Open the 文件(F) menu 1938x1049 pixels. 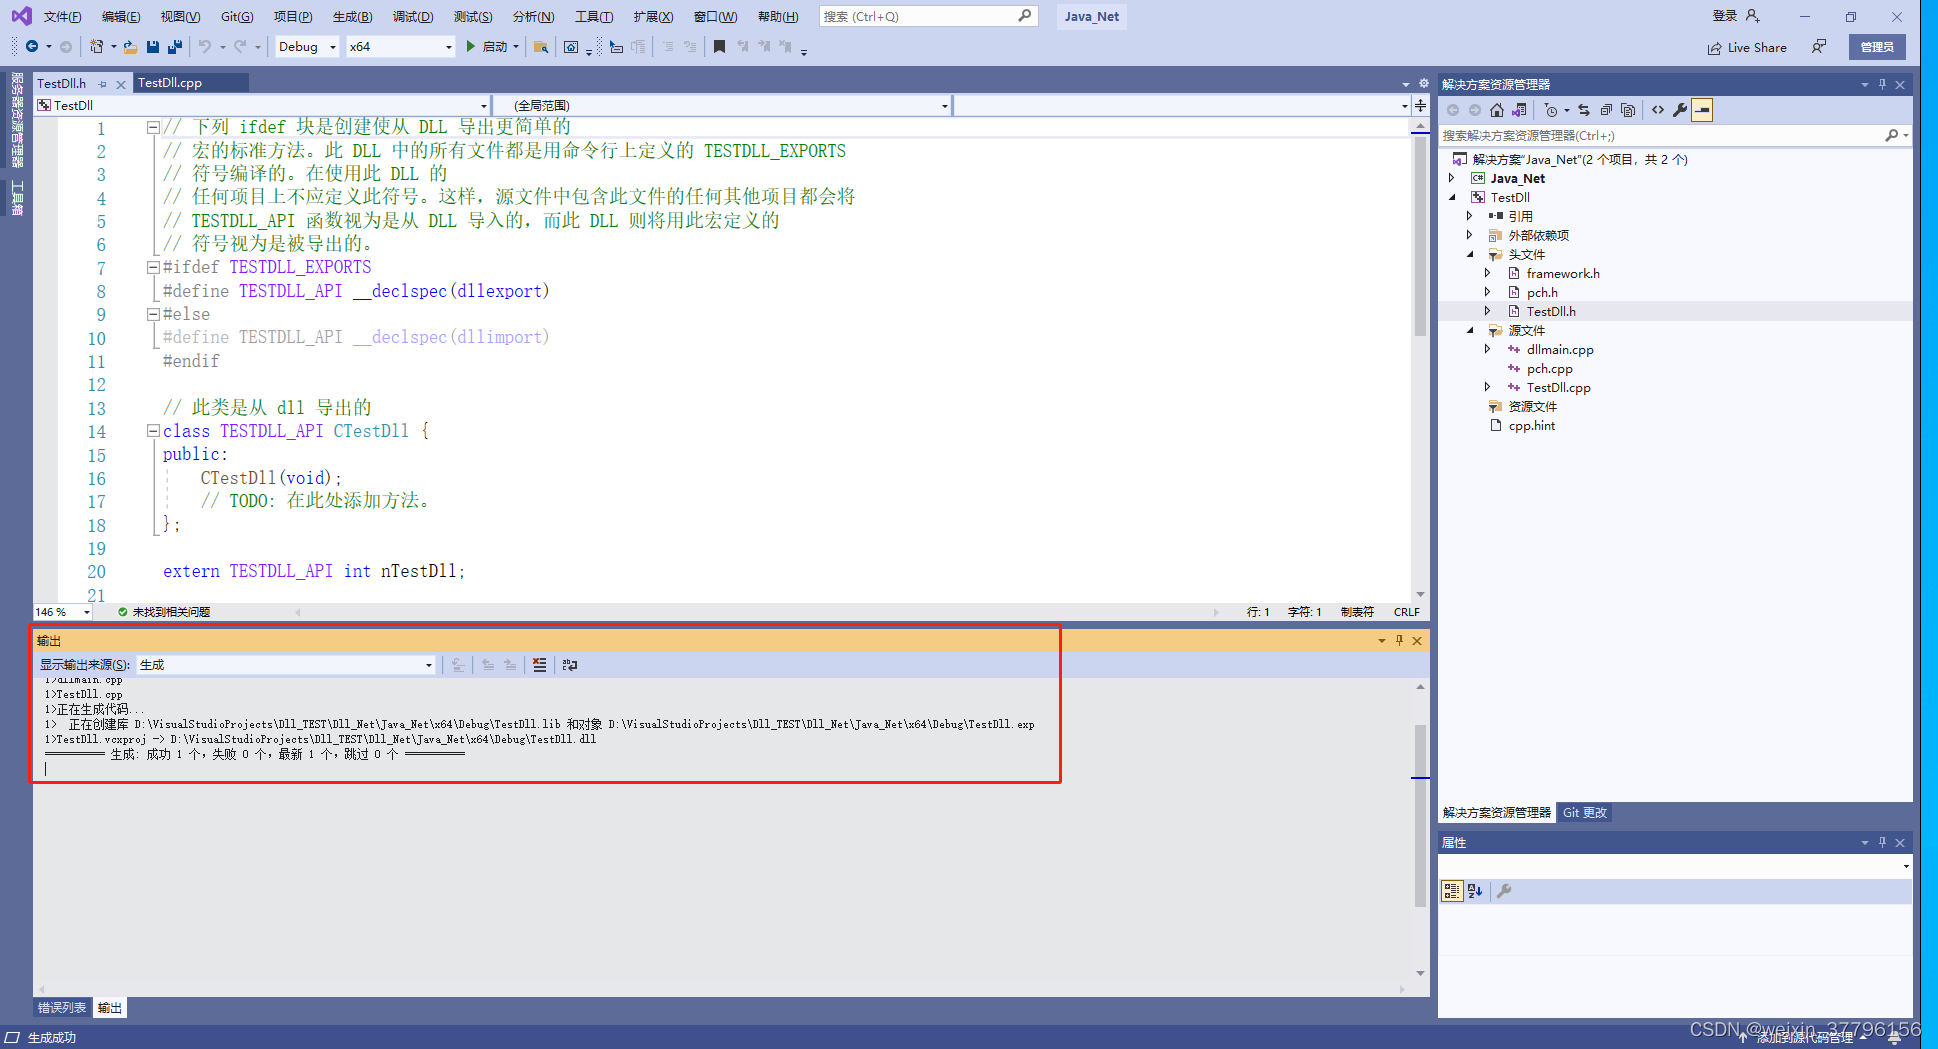62,17
